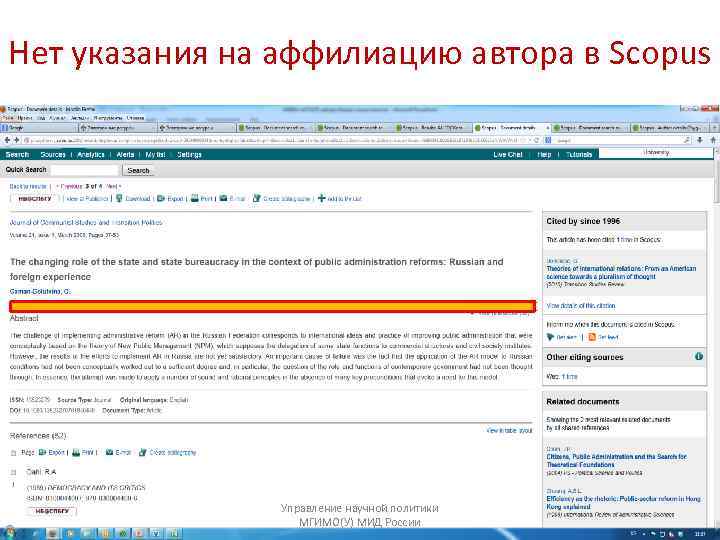The width and height of the screenshot is (720, 540).
Task: Open Theories of international relations citing article
Action: click(x=621, y=272)
